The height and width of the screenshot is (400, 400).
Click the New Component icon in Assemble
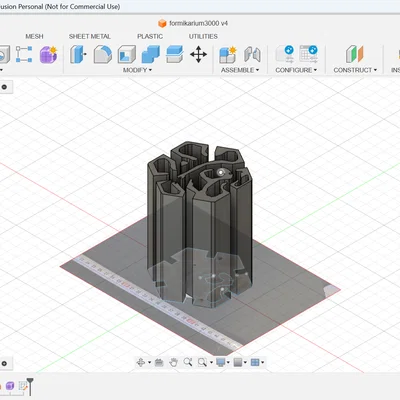click(228, 54)
